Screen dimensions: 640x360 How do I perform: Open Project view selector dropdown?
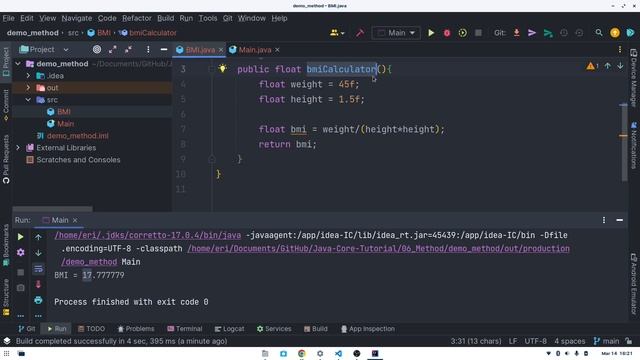pyautogui.click(x=44, y=49)
